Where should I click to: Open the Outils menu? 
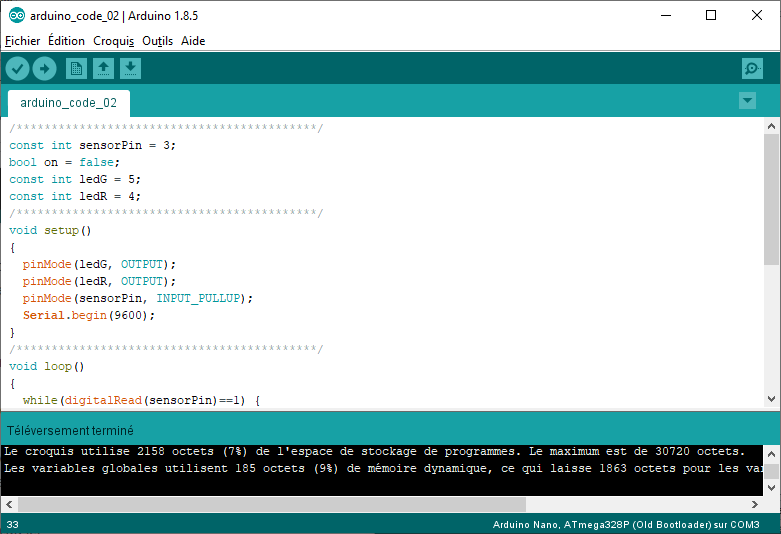point(157,41)
